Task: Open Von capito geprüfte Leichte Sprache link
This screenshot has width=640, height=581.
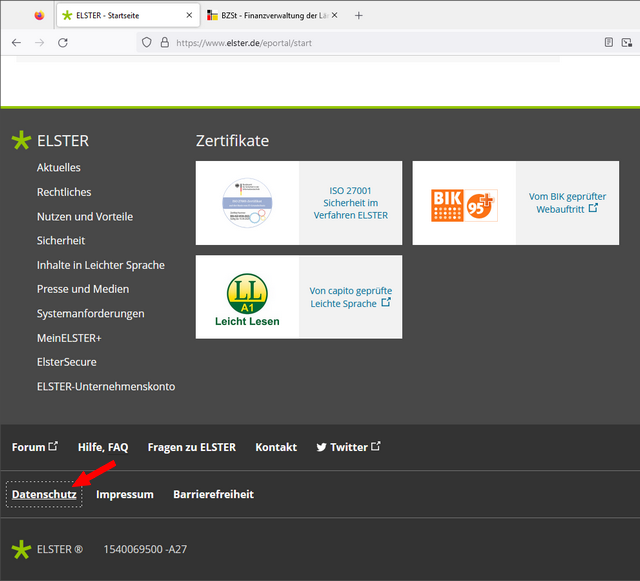Action: coord(351,297)
